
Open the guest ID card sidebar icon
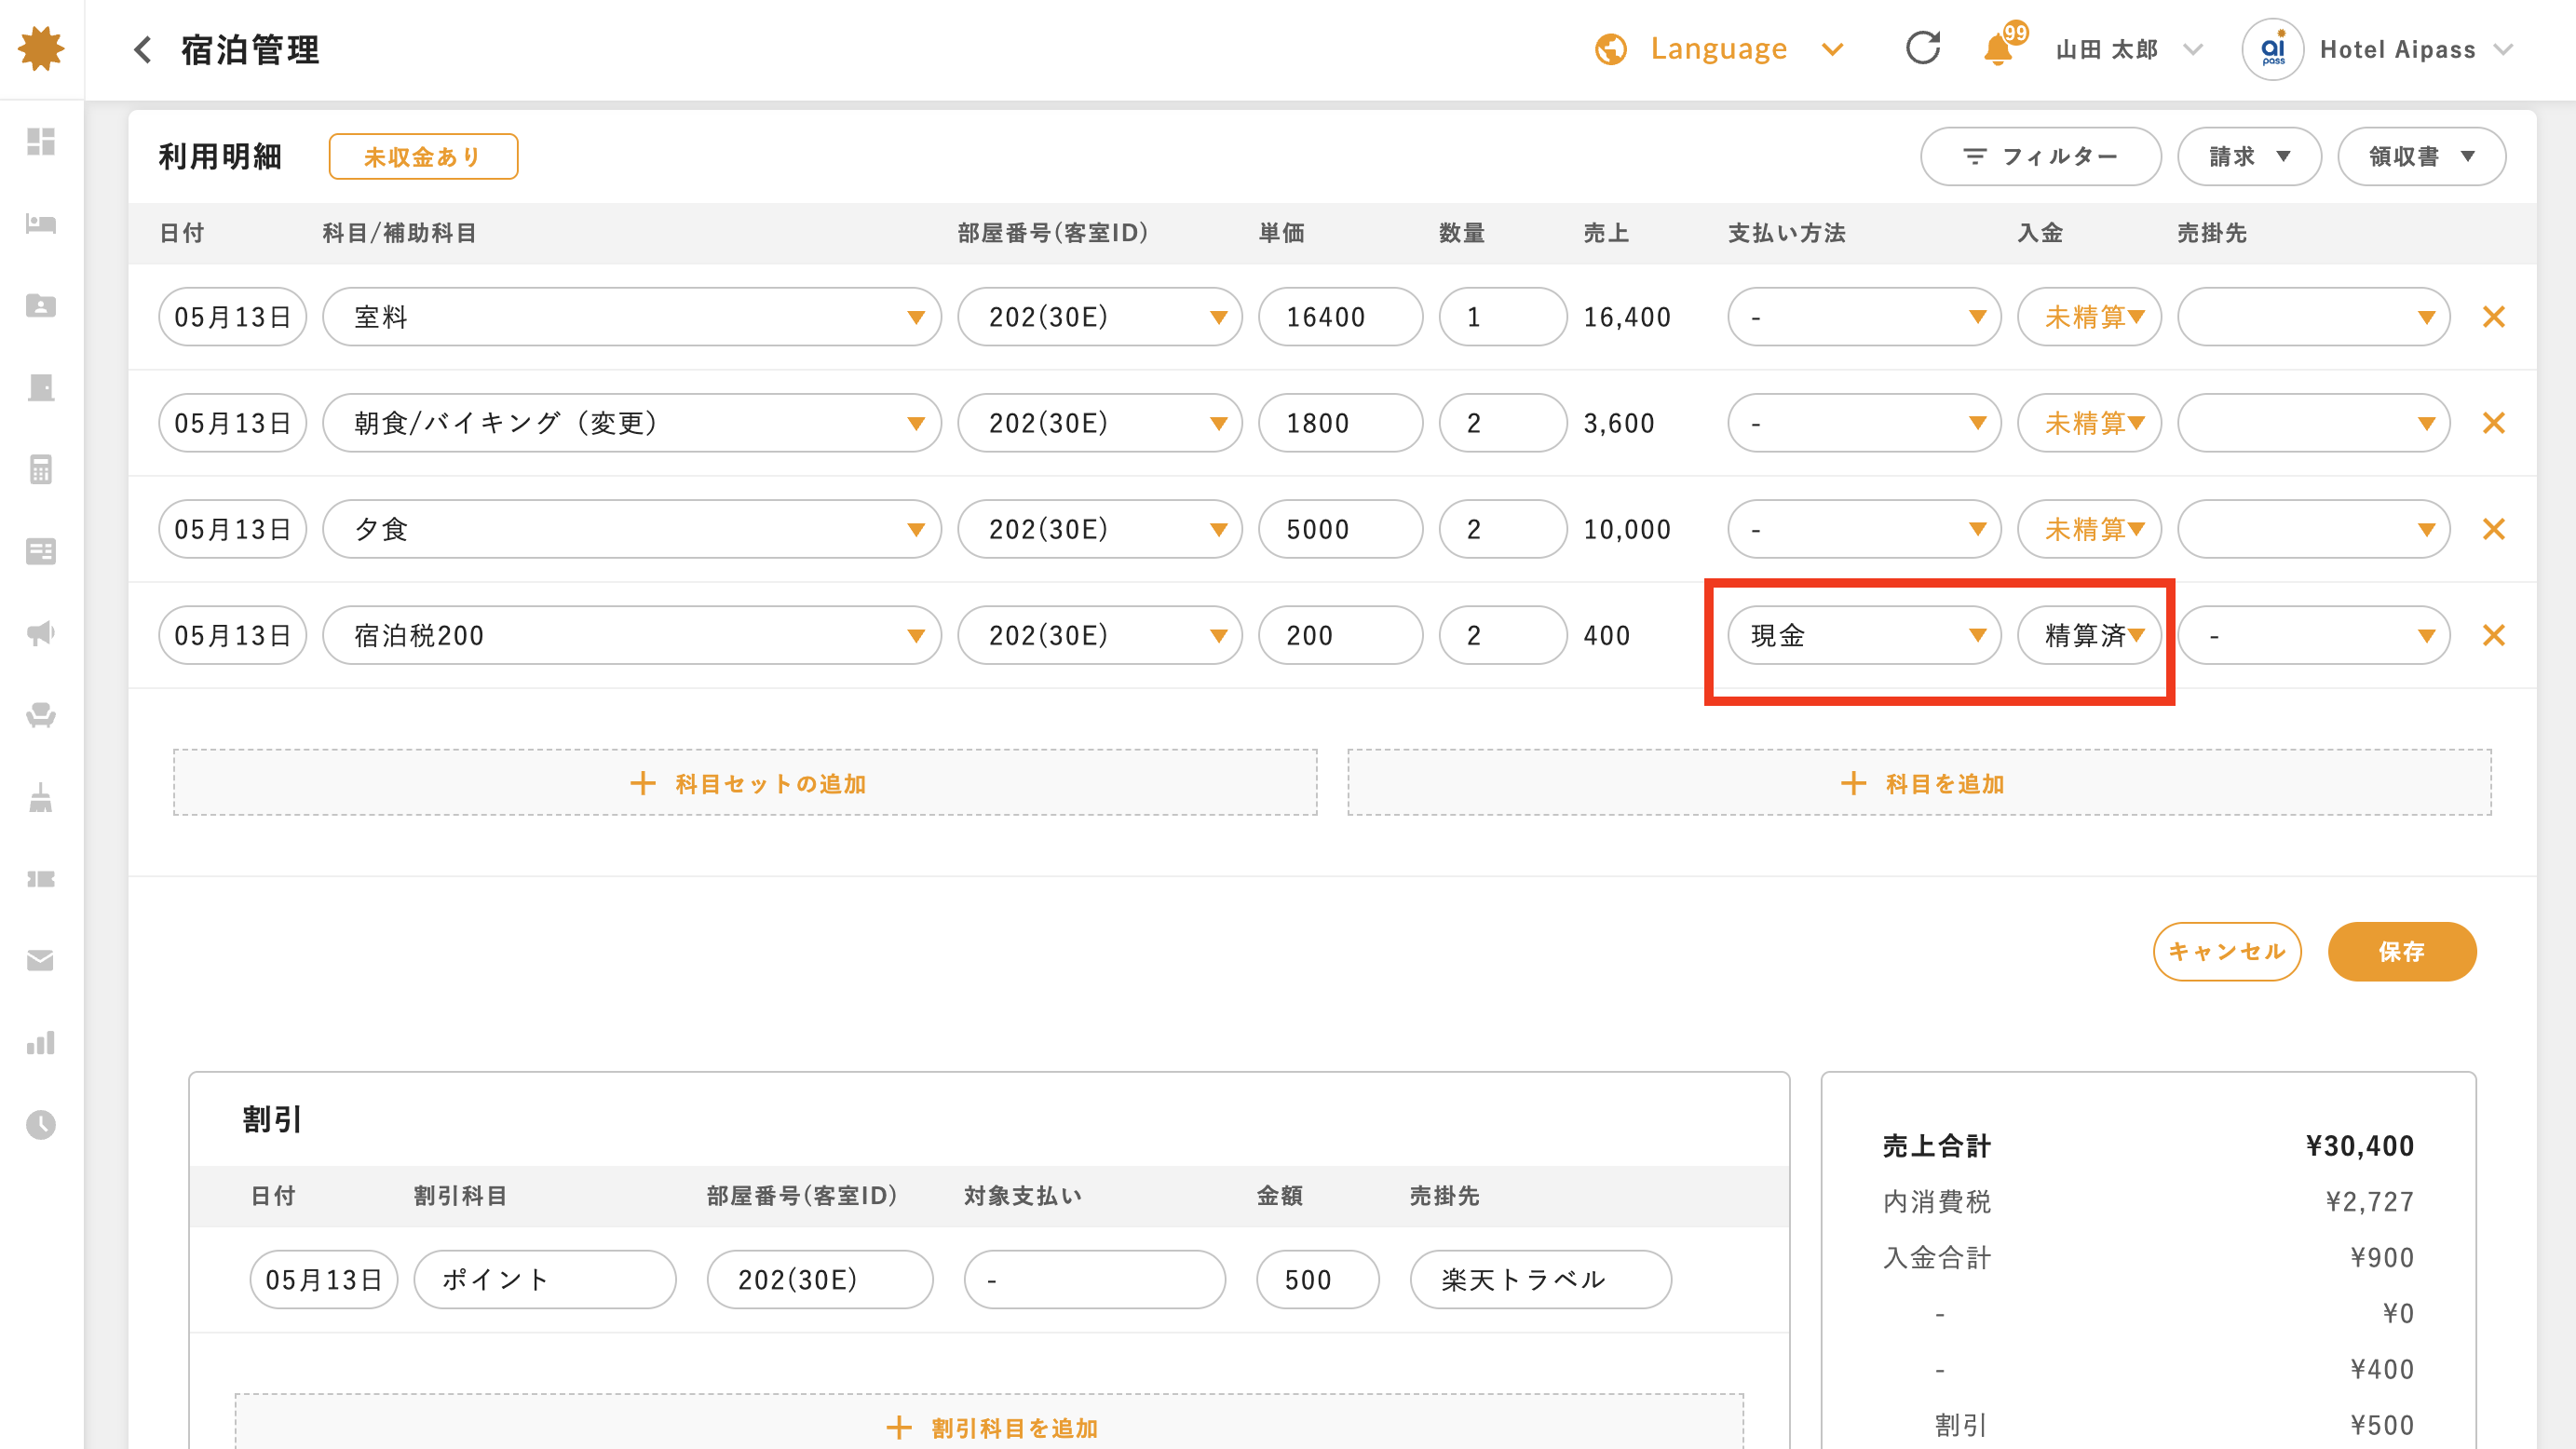[x=41, y=305]
